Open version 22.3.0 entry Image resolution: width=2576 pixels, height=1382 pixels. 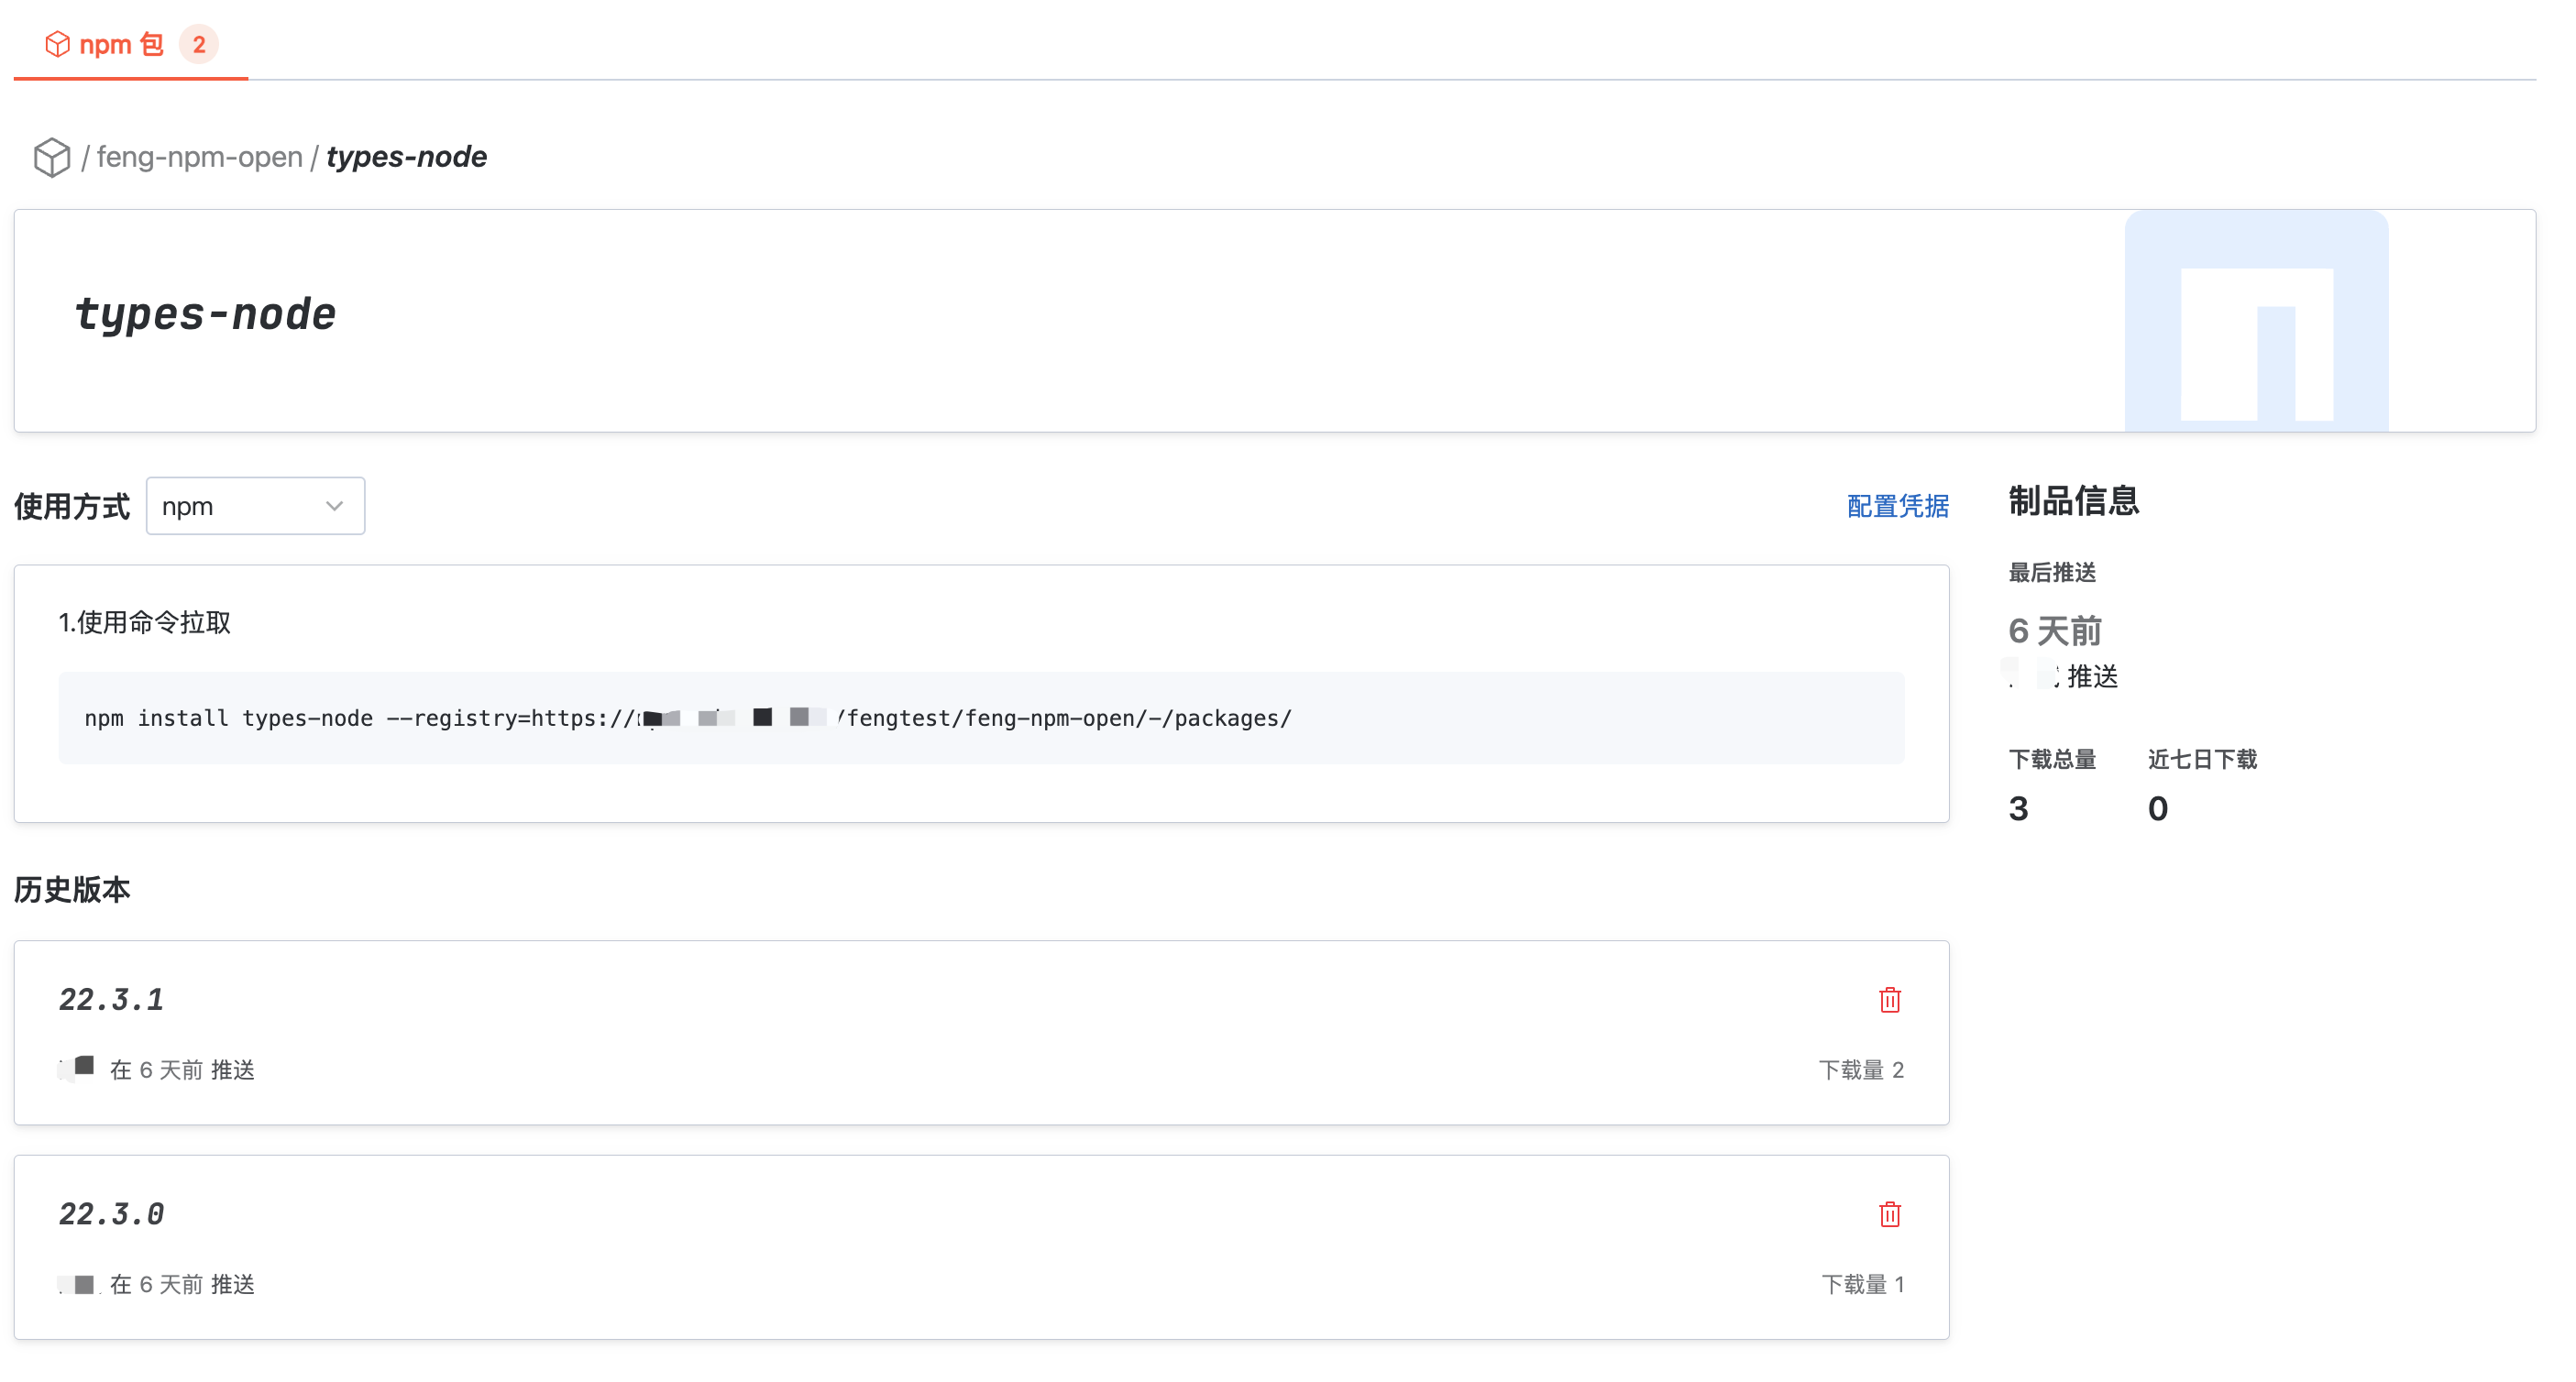click(x=111, y=1213)
